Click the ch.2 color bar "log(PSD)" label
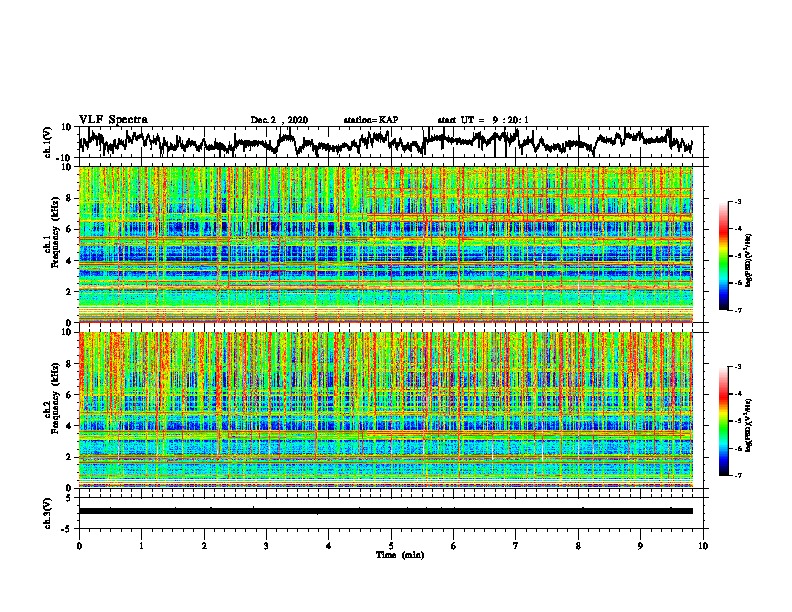 (749, 424)
